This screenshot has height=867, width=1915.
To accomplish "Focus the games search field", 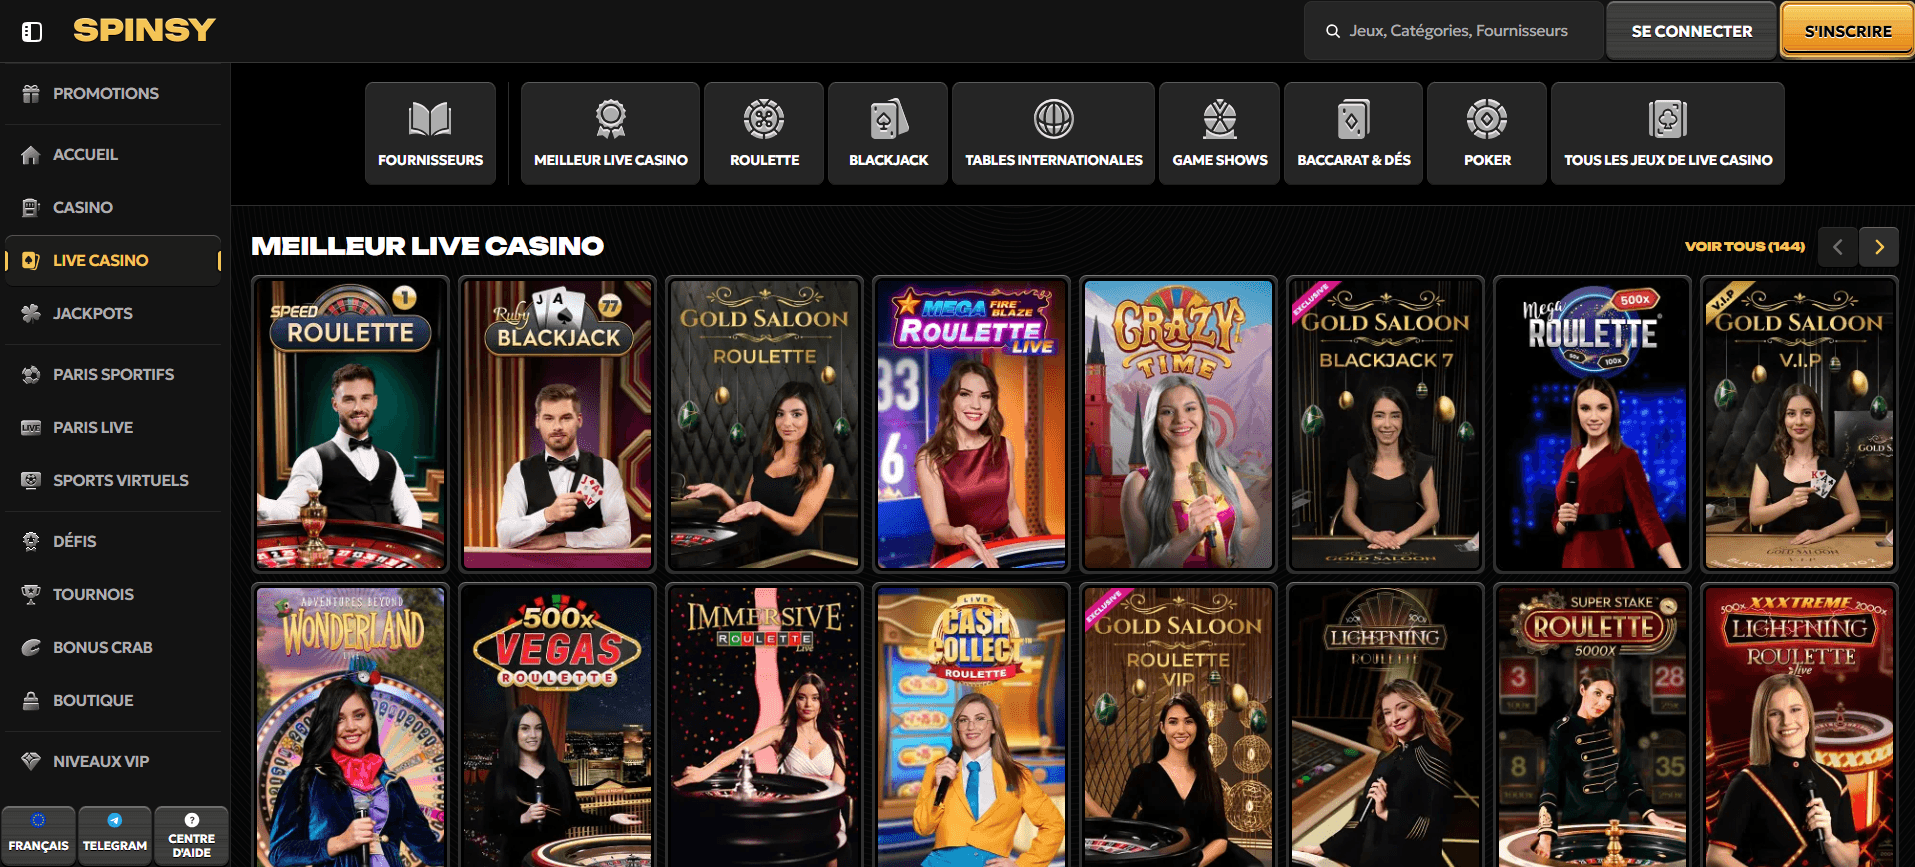I will 1457,31.
